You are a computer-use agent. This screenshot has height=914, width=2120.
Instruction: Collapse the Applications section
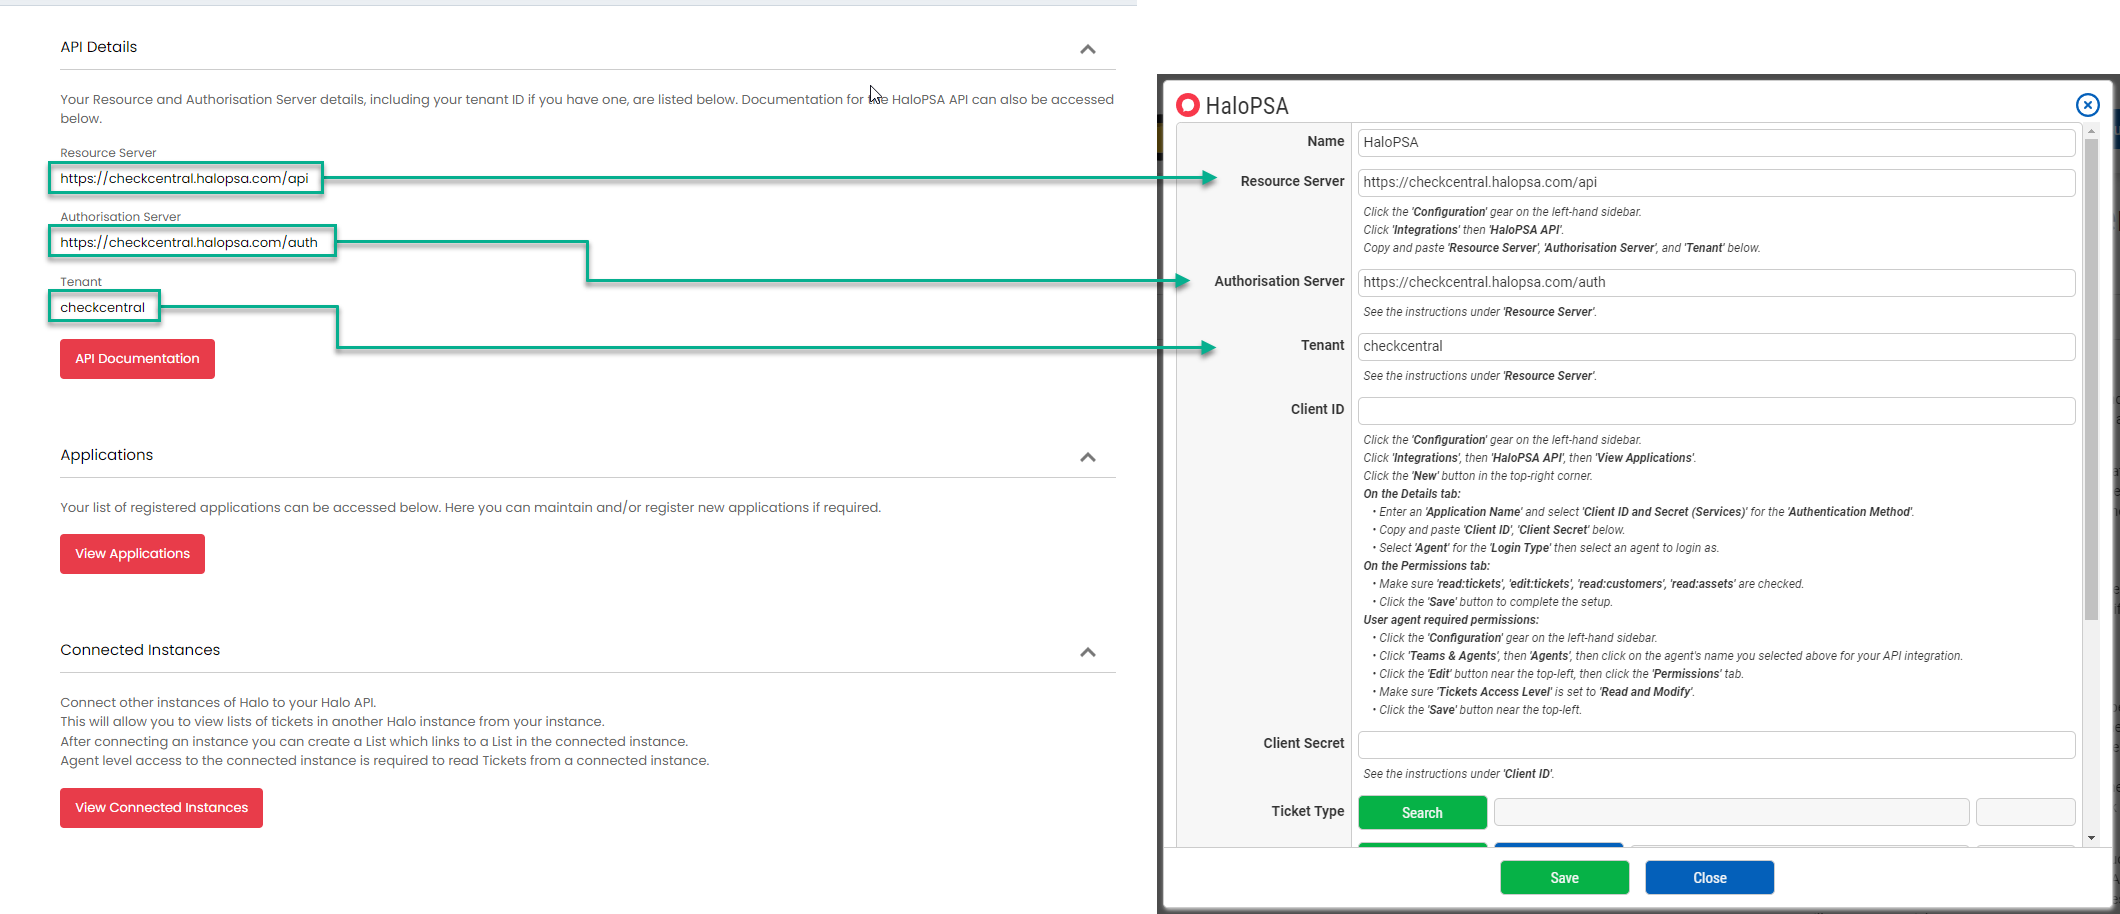(1088, 457)
